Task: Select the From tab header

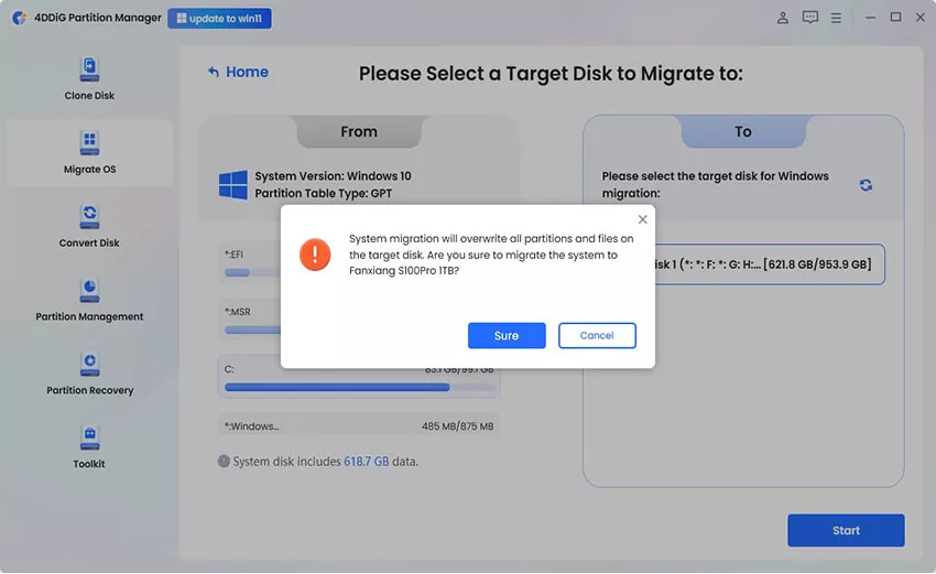Action: click(359, 132)
